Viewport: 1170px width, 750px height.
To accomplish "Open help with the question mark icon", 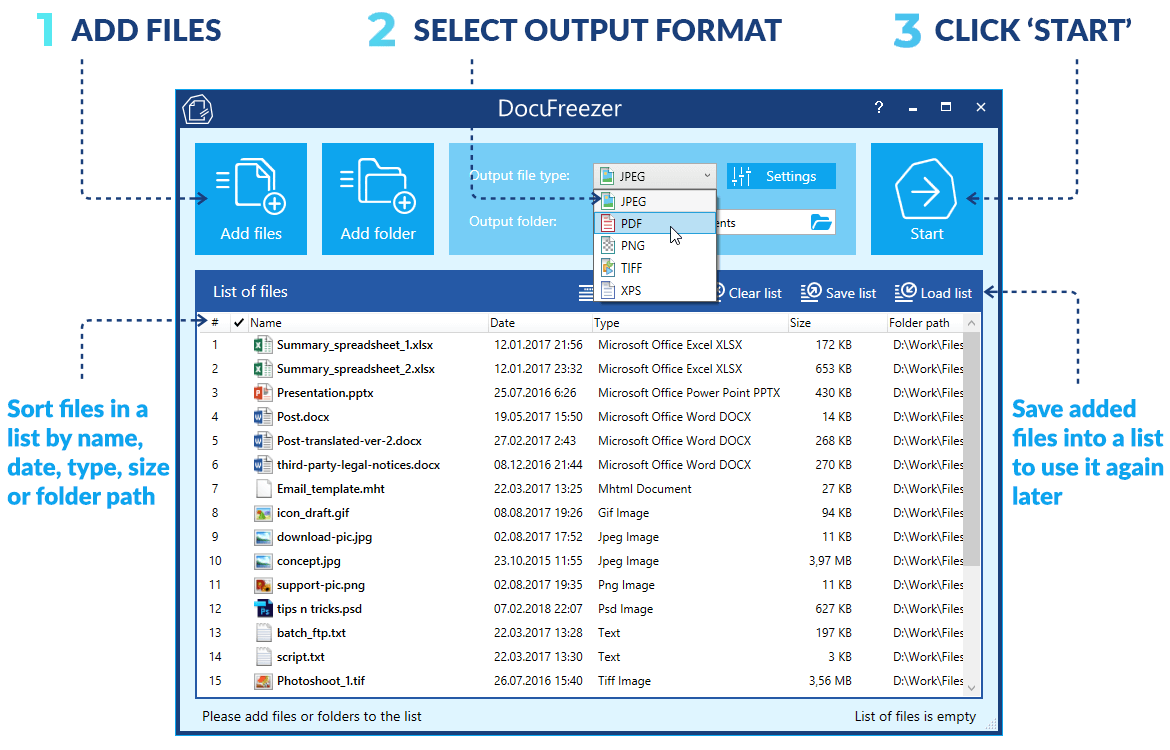I will click(x=879, y=107).
